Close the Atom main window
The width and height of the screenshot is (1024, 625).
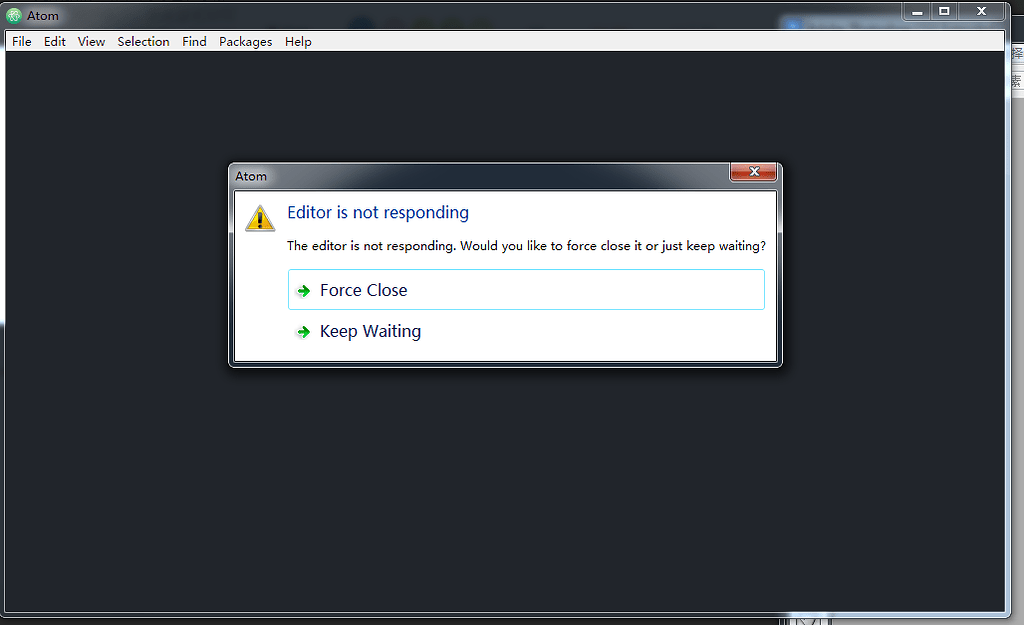(981, 11)
